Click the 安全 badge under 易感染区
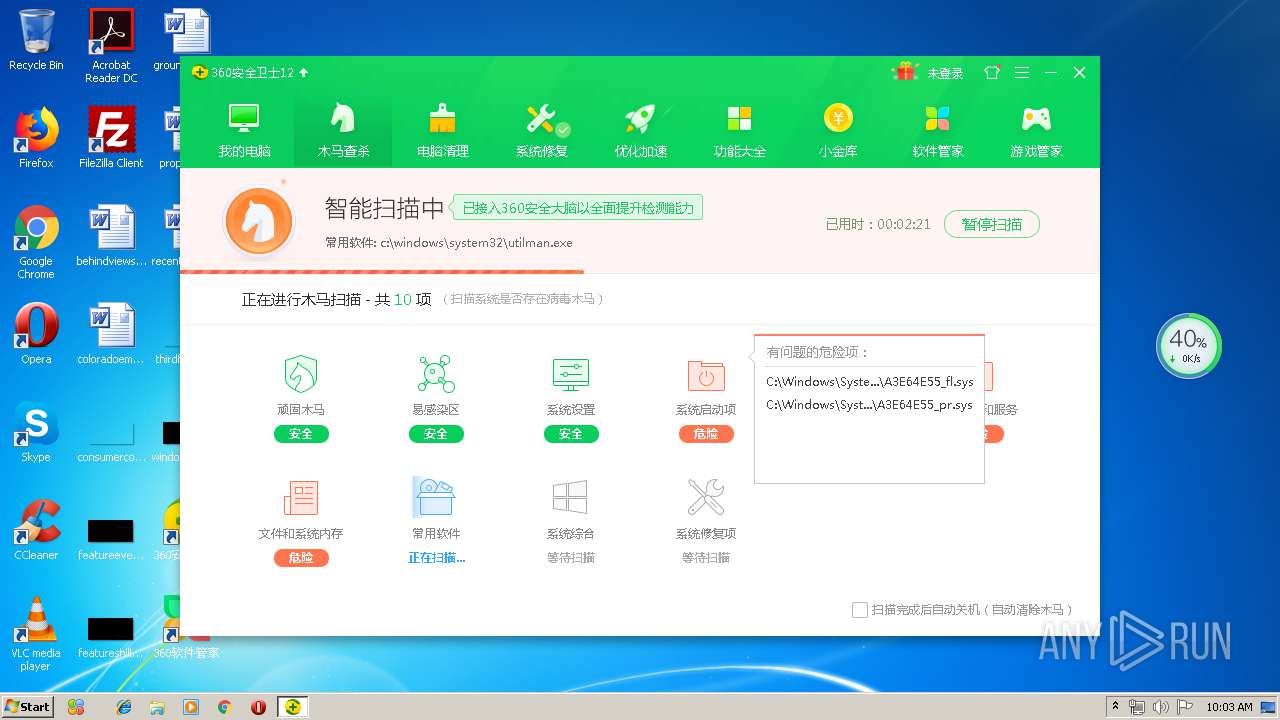This screenshot has width=1280, height=720. point(436,434)
